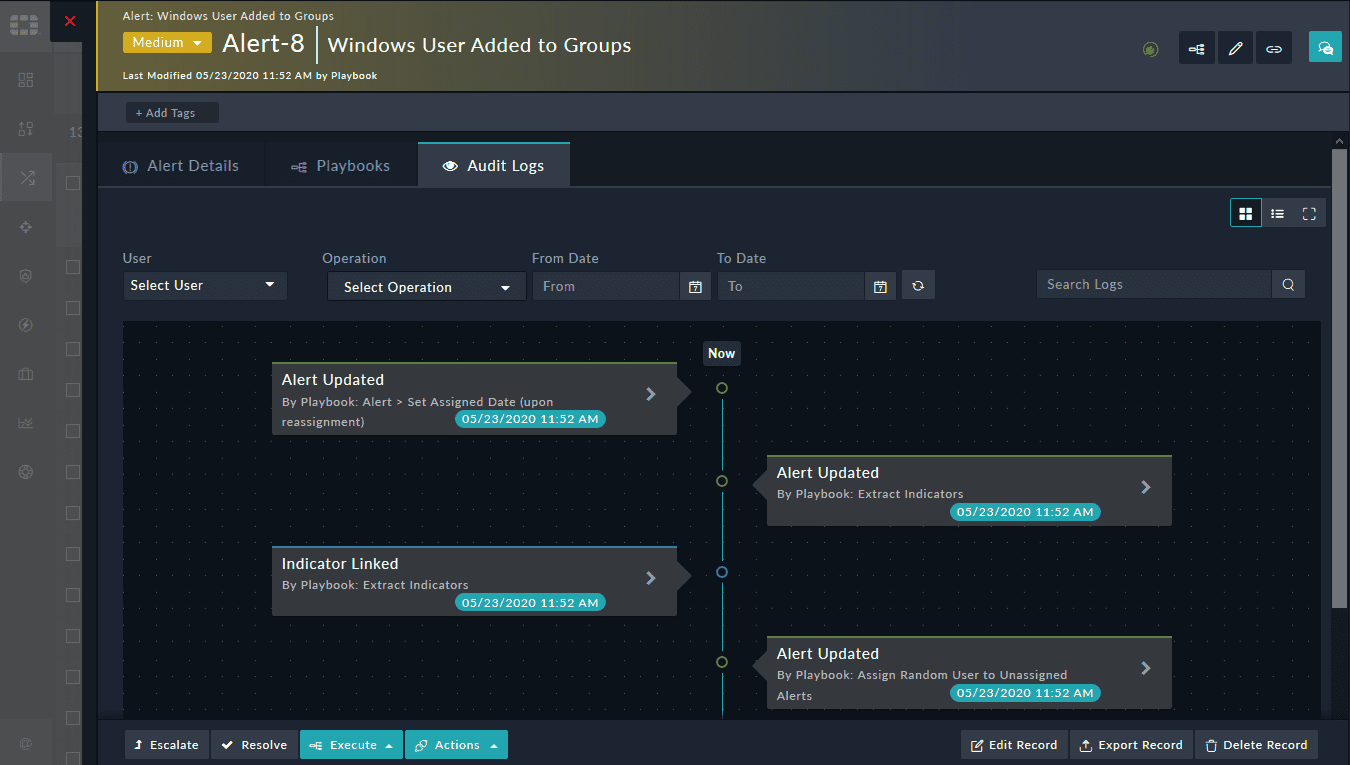Enter fullscreen view of audit logs

coord(1309,213)
